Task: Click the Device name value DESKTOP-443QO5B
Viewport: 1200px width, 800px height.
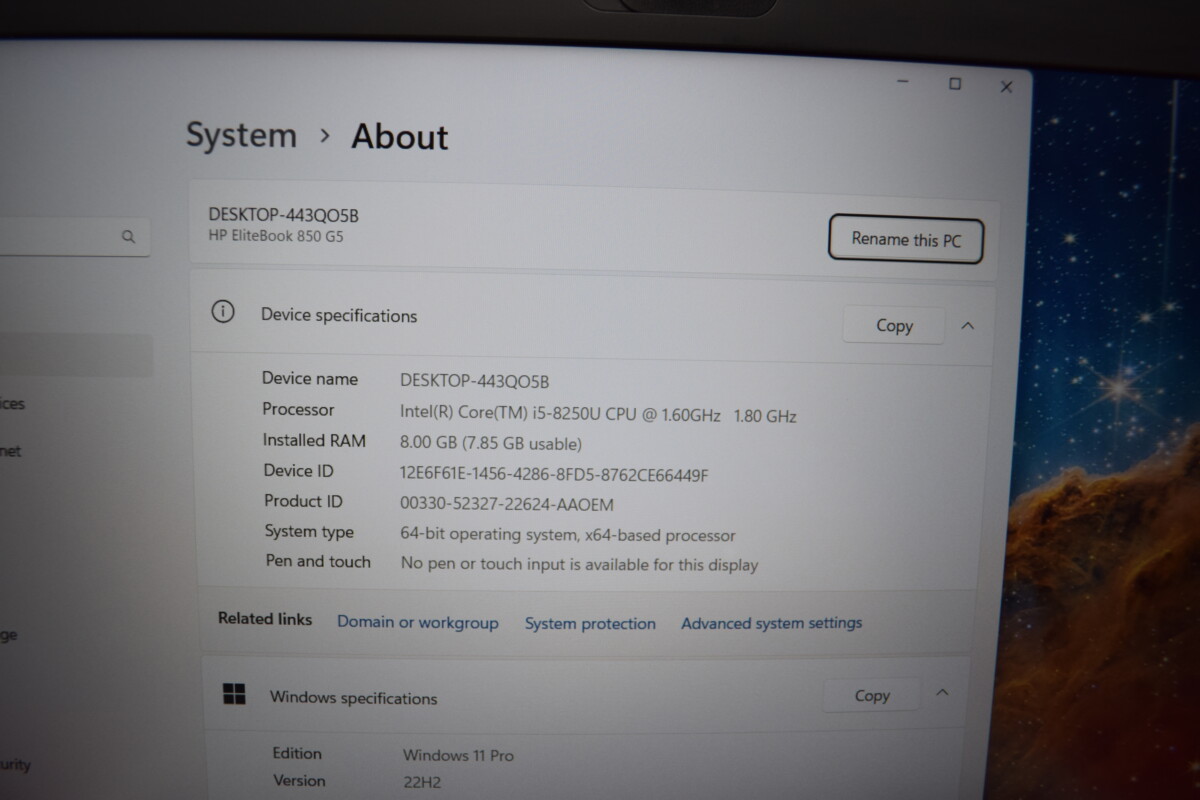Action: point(474,381)
